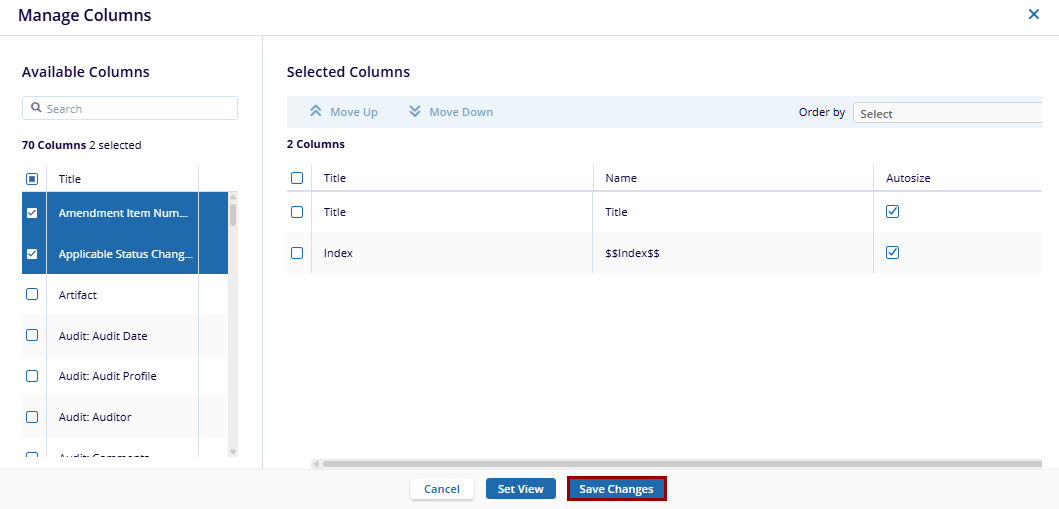Click the Save Changes button
Image resolution: width=1059 pixels, height=509 pixels.
point(616,489)
